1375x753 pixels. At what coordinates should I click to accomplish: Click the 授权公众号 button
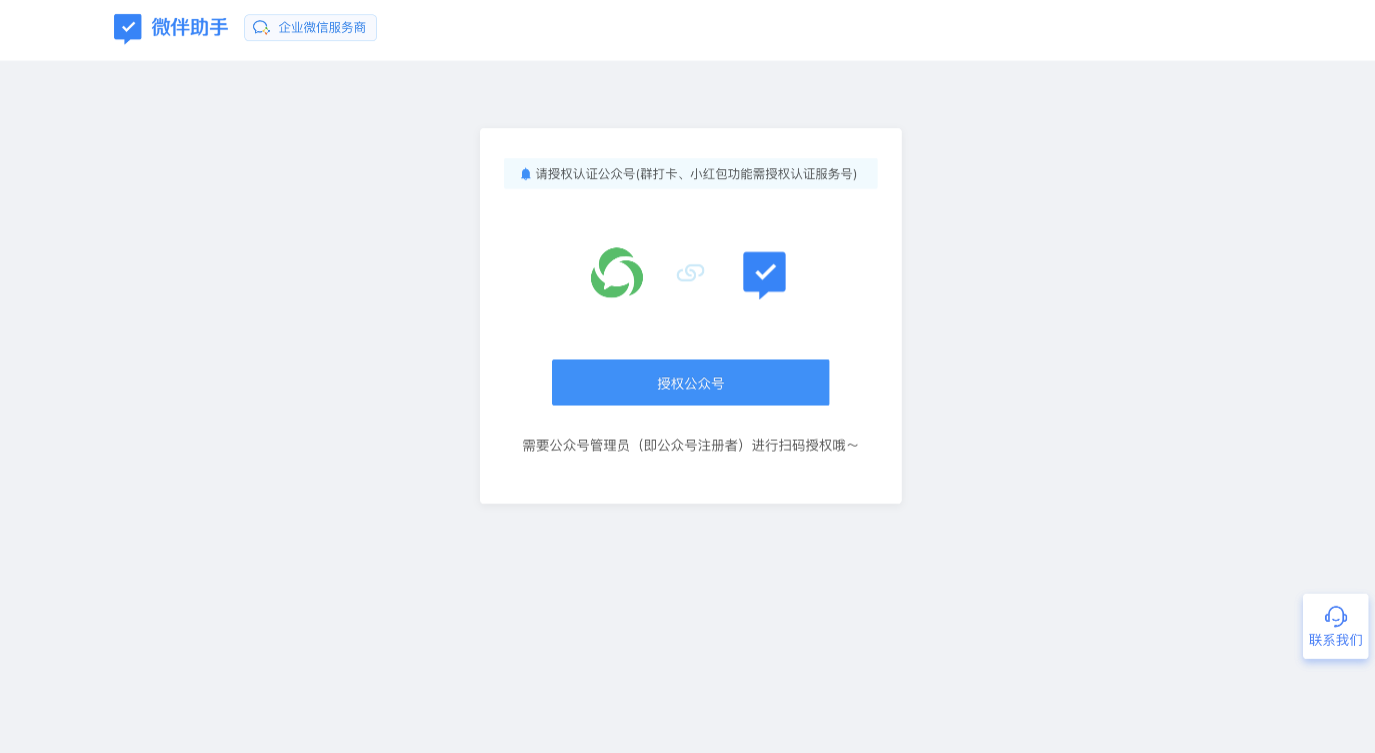click(690, 383)
